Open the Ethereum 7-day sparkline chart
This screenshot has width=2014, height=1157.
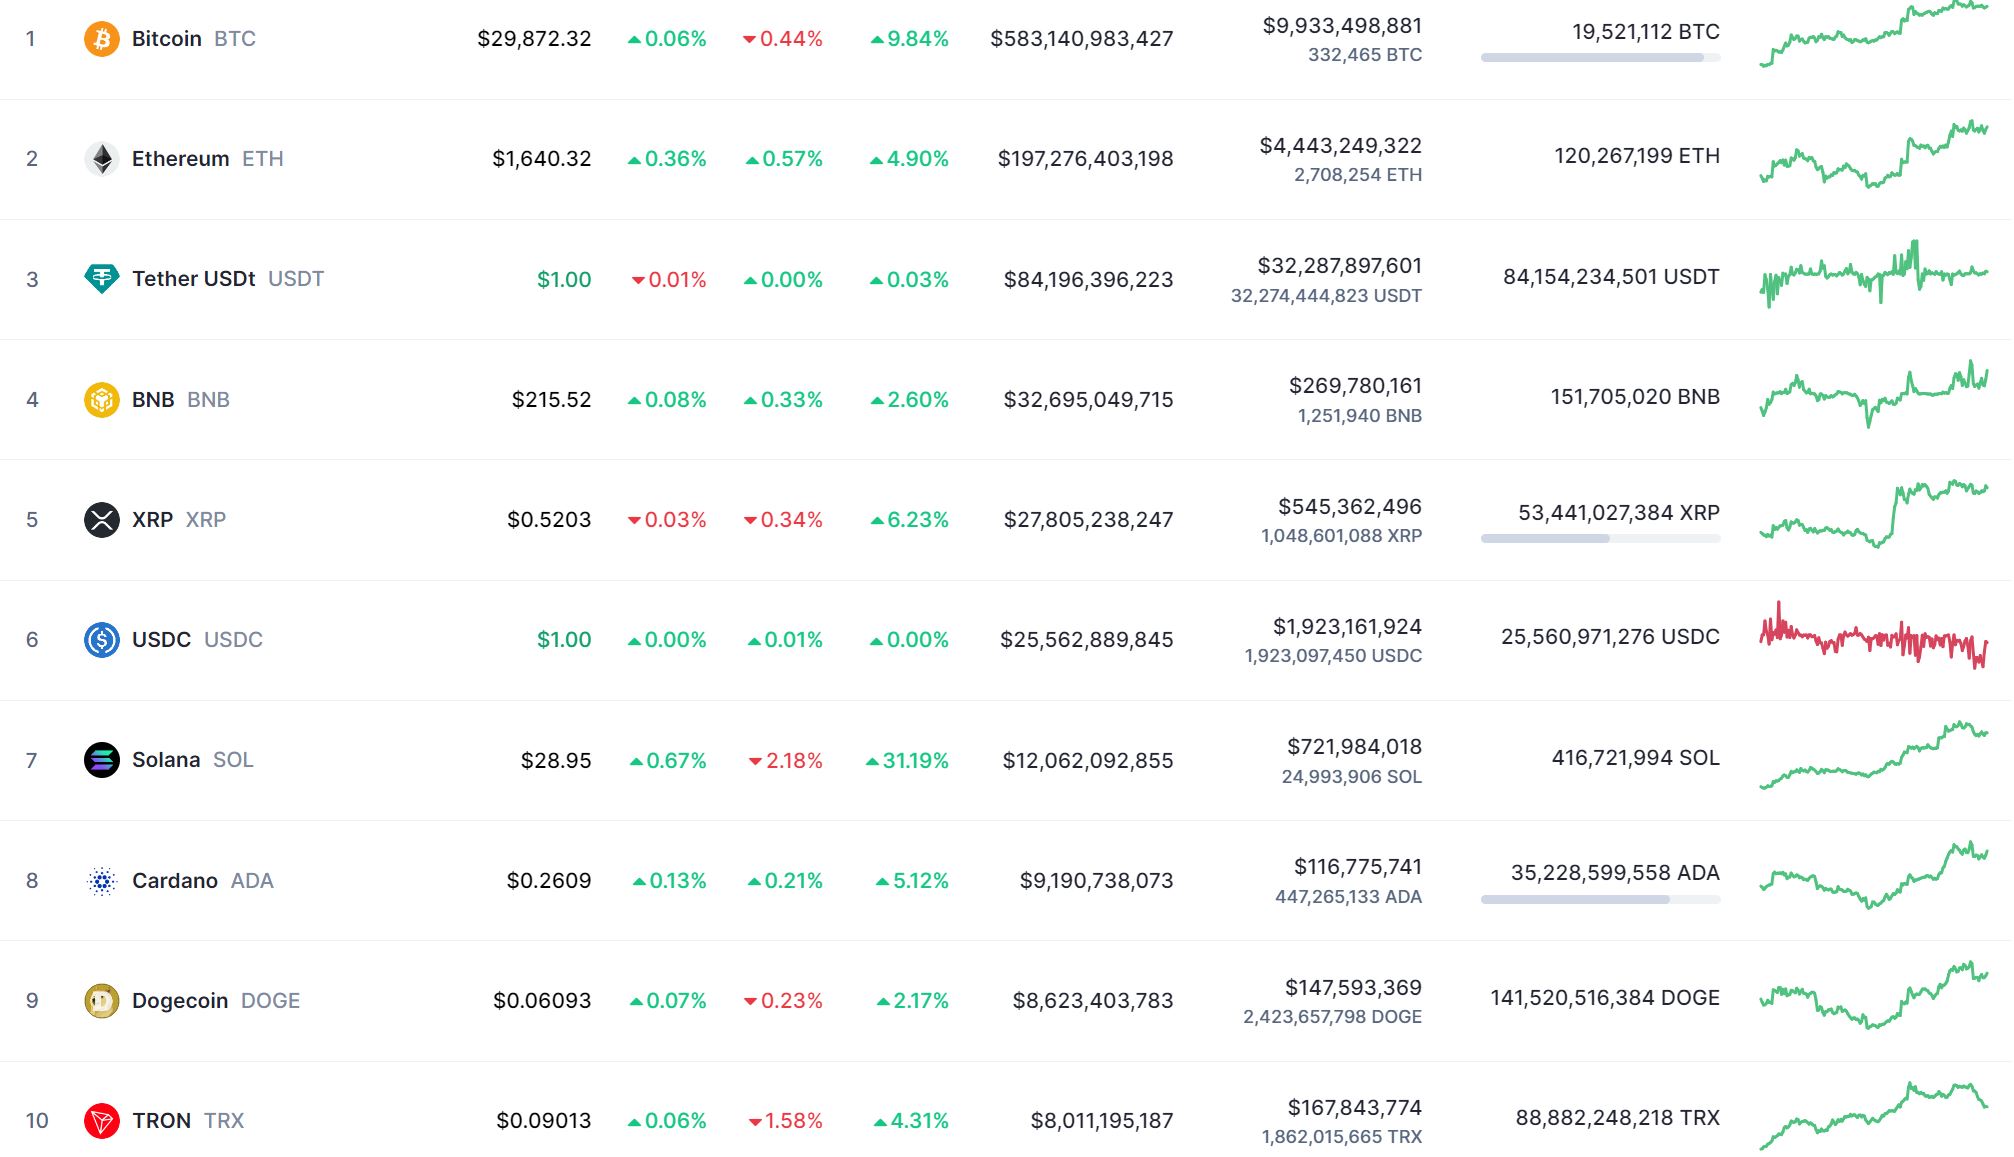(1873, 156)
